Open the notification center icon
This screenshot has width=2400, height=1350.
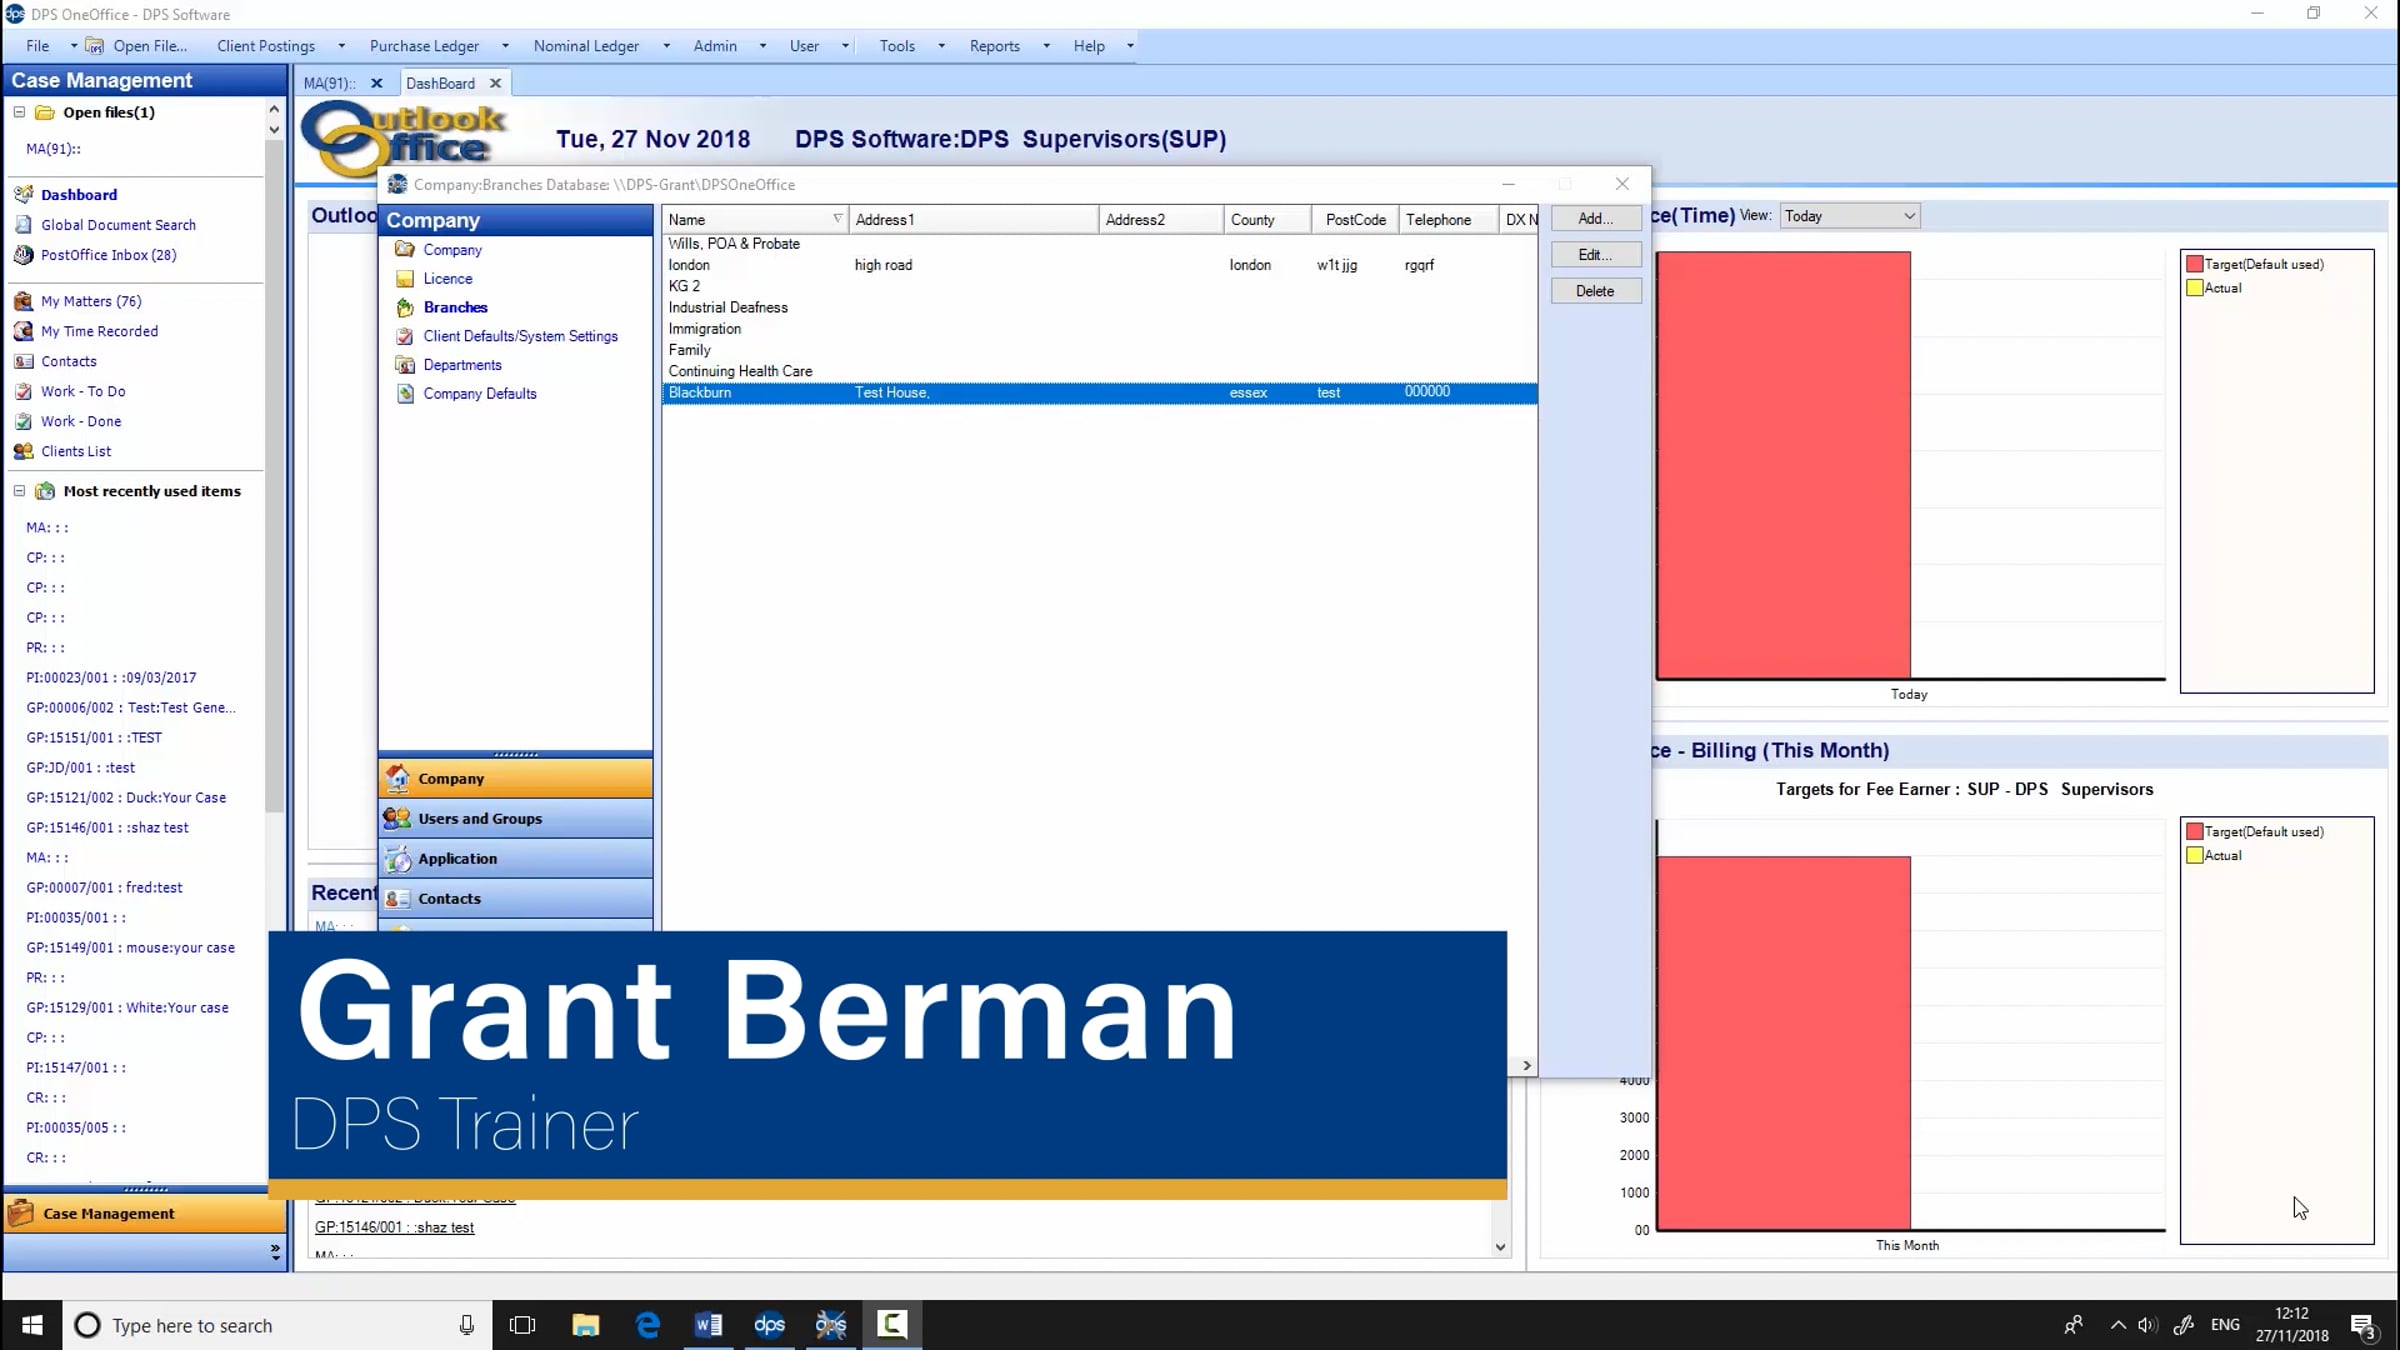(2364, 1326)
